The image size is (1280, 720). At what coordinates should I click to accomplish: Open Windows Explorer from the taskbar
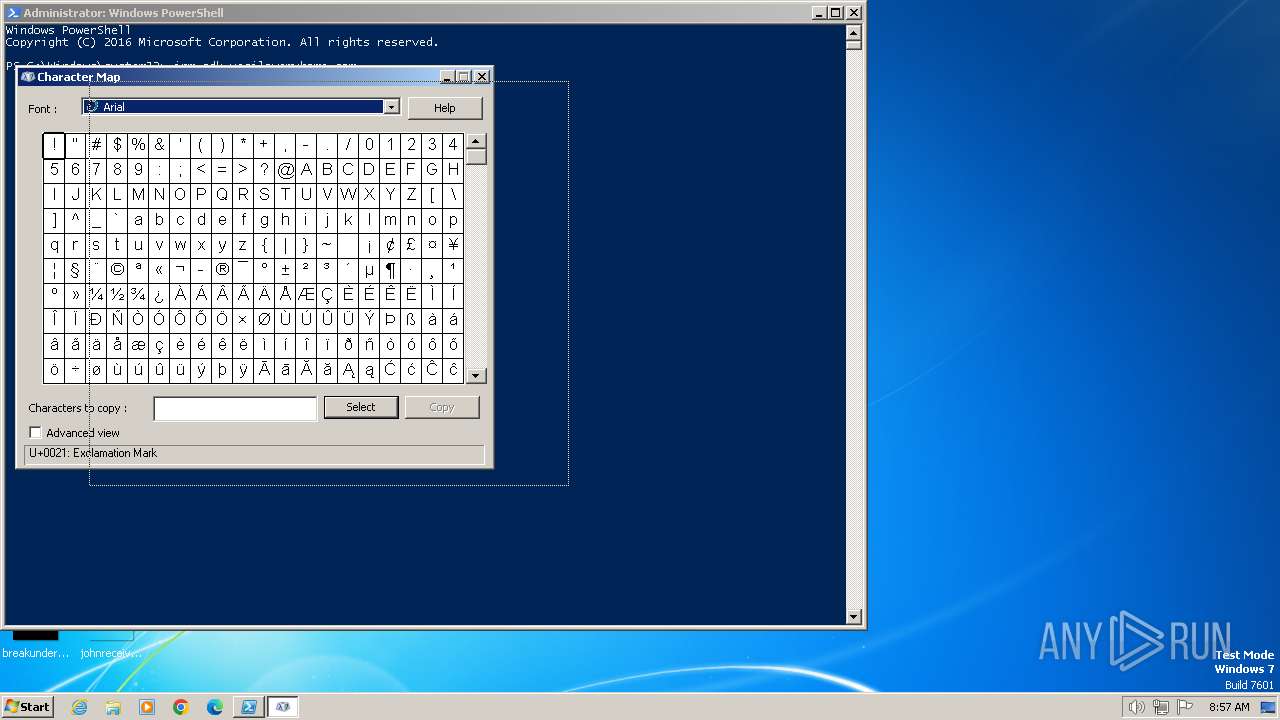113,707
